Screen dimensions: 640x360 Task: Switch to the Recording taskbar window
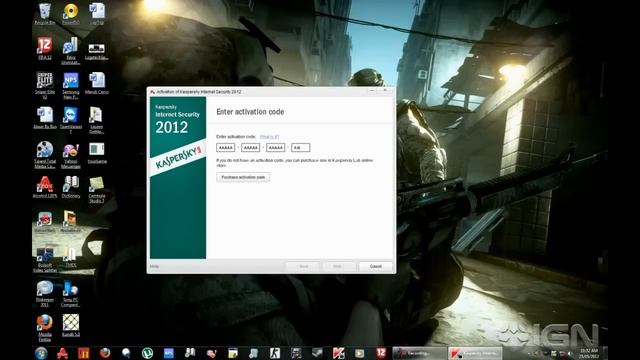point(419,353)
